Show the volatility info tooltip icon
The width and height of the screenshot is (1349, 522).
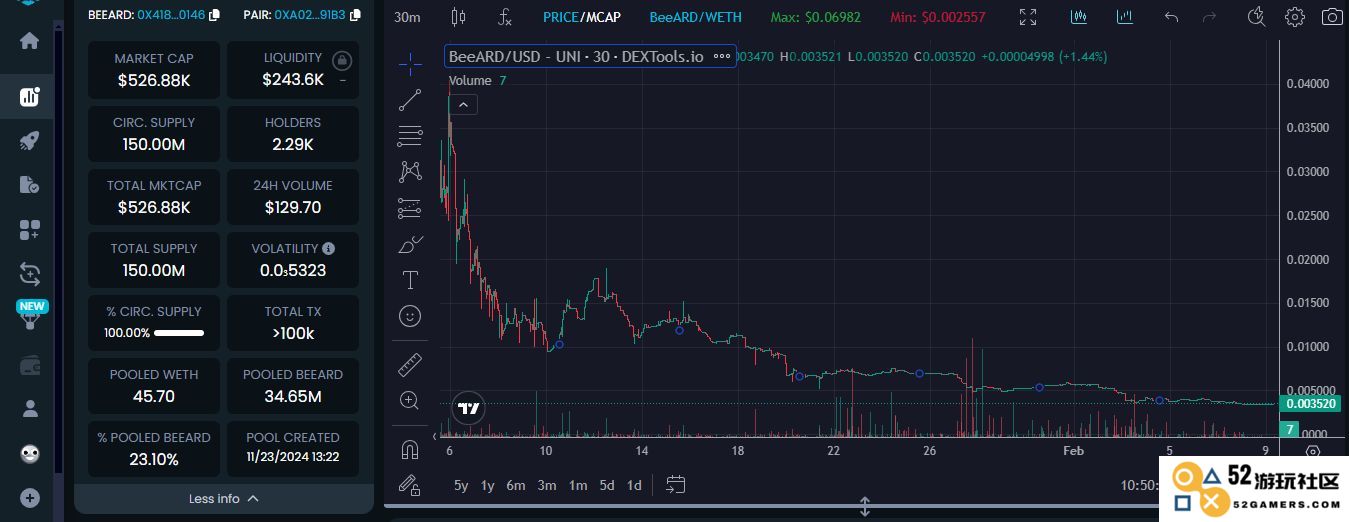pyautogui.click(x=329, y=248)
